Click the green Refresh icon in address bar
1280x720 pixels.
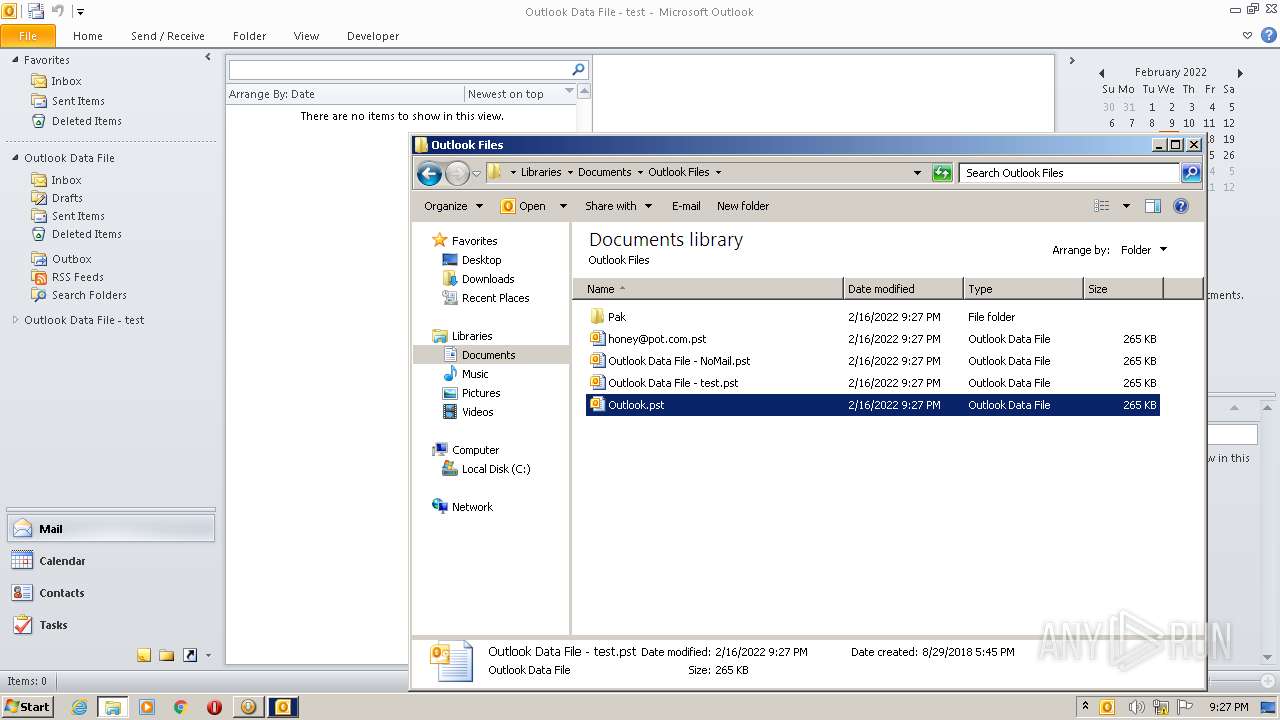[942, 173]
